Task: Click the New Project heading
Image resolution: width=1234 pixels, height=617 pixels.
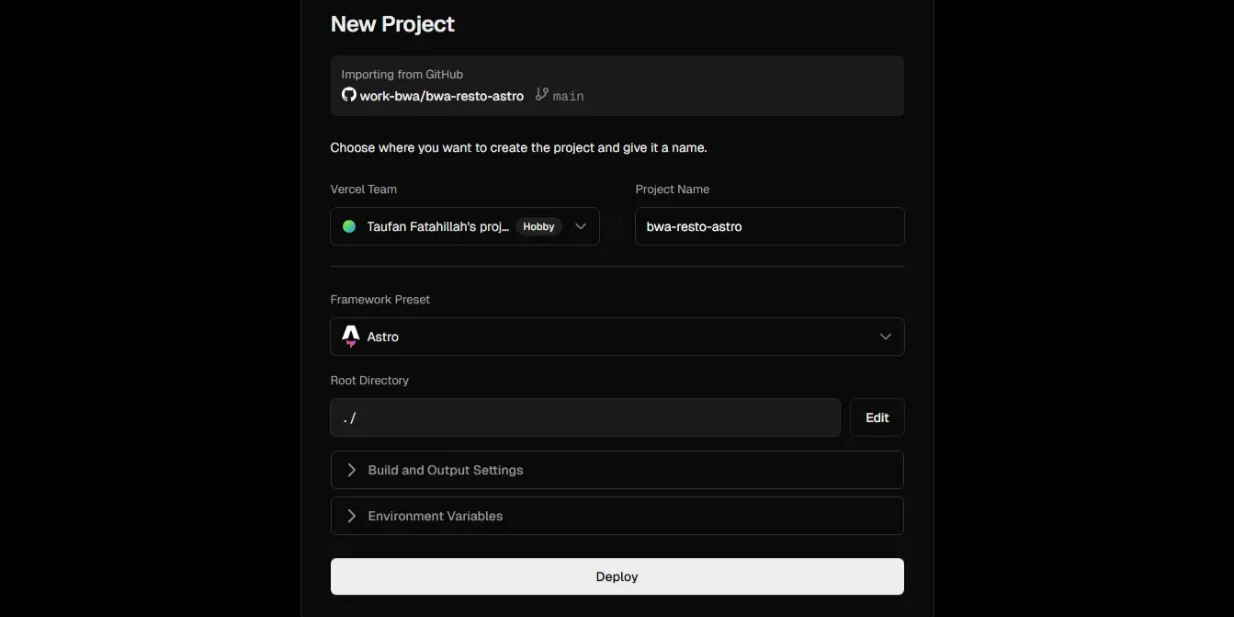Action: tap(392, 23)
